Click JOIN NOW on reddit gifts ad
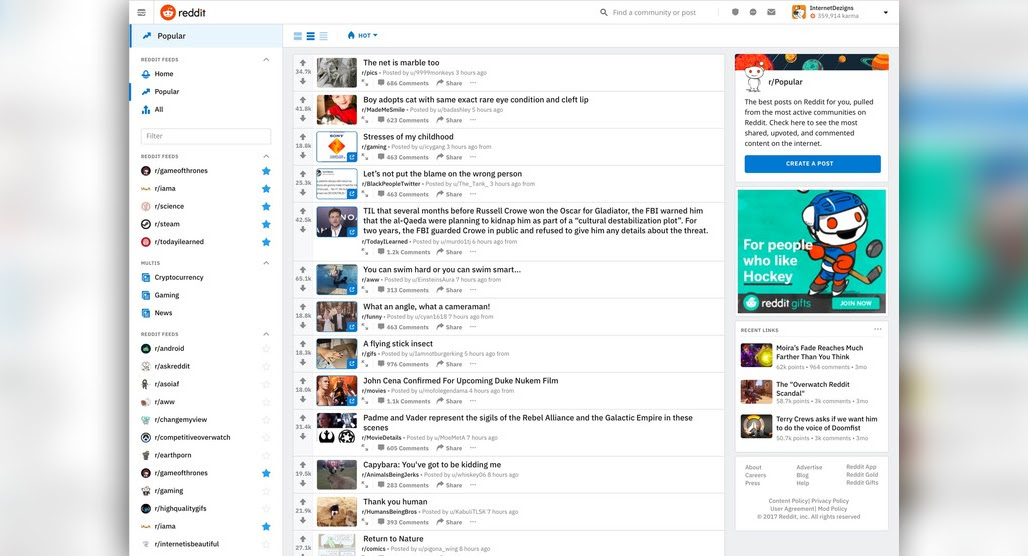The height and width of the screenshot is (556, 1028). (855, 303)
